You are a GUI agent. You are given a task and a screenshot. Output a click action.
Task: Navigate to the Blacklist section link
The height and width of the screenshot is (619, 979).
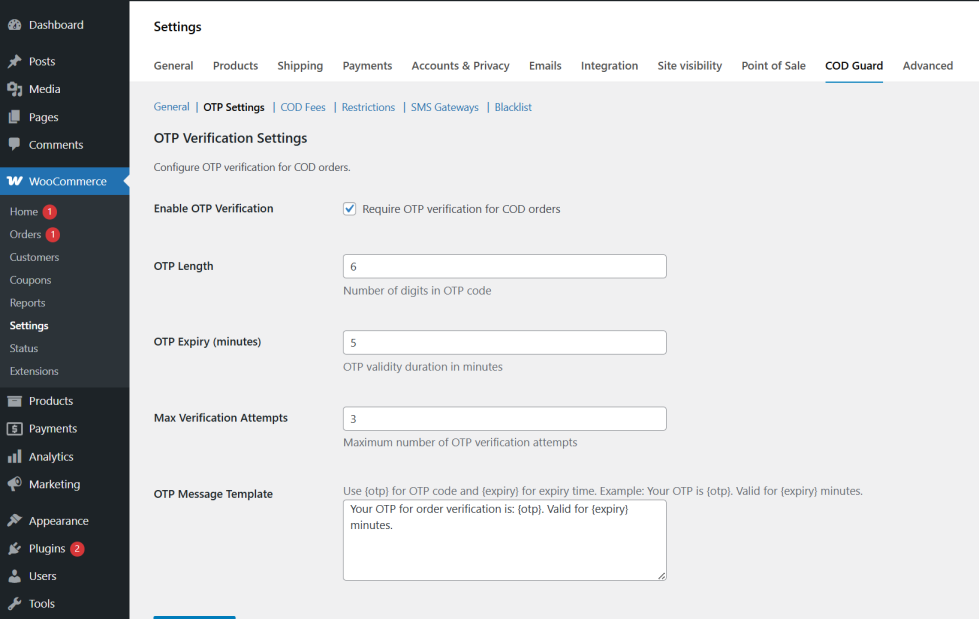click(x=512, y=107)
